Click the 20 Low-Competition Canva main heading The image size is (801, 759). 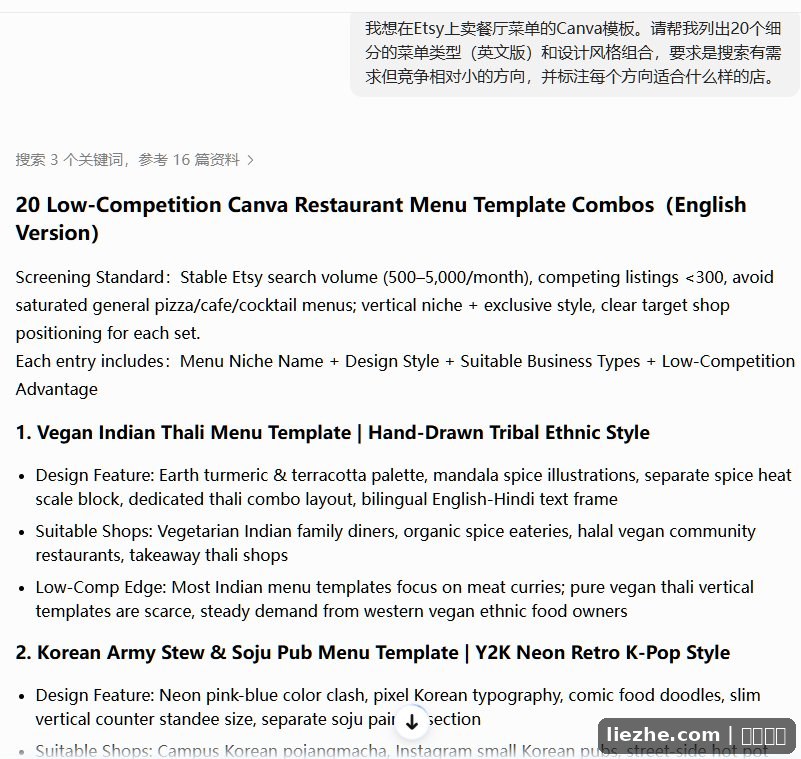381,219
